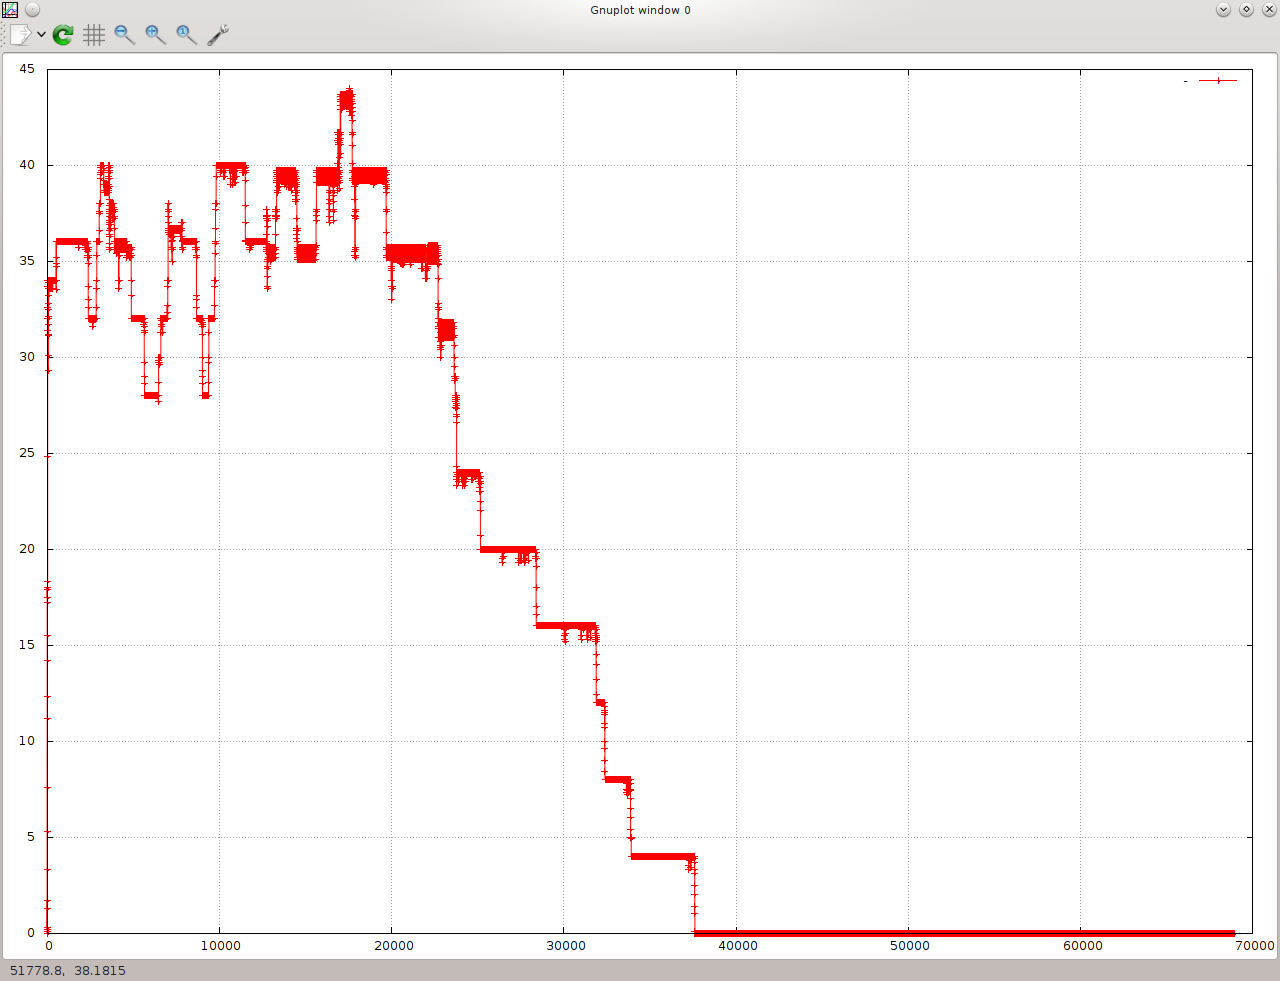The image size is (1280, 981).
Task: Minimize the Gnuplot window
Action: click(x=1223, y=10)
